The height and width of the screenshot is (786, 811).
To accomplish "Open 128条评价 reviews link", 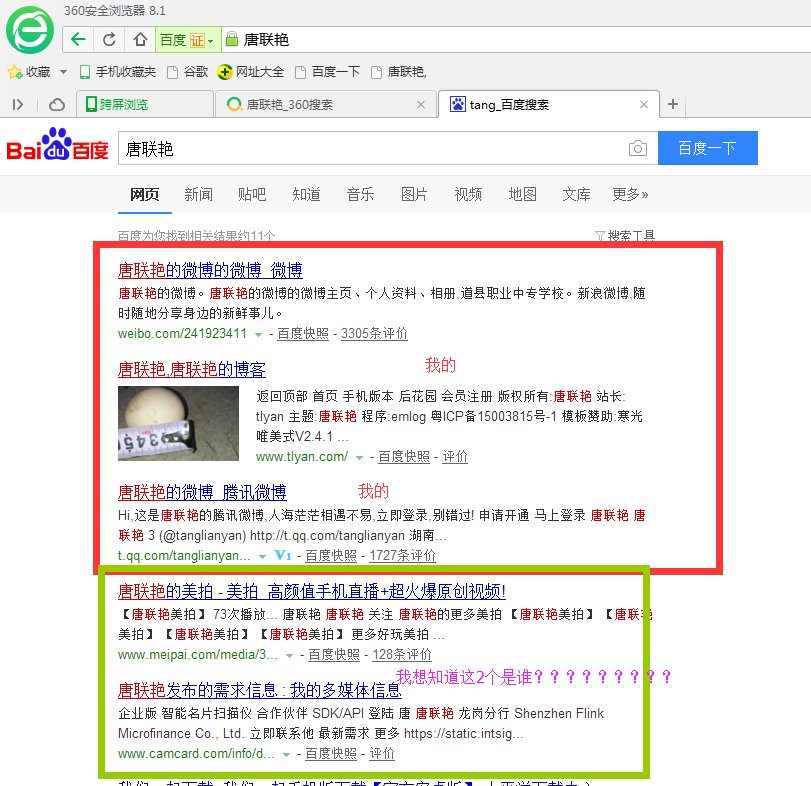I will pos(402,655).
